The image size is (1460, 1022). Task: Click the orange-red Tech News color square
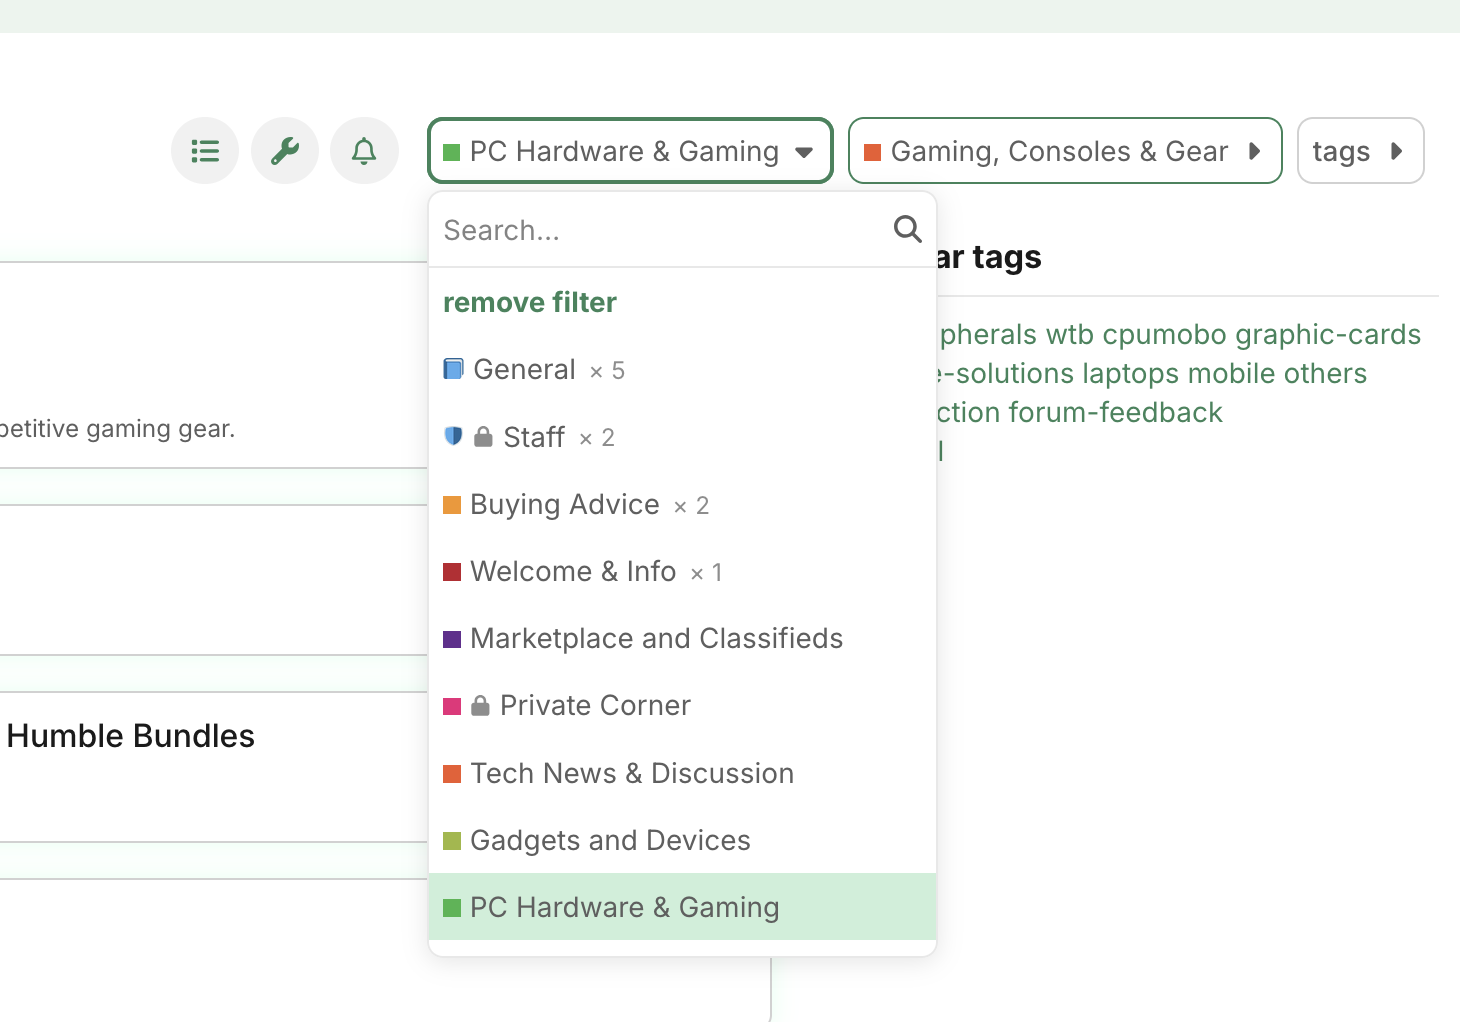point(452,774)
